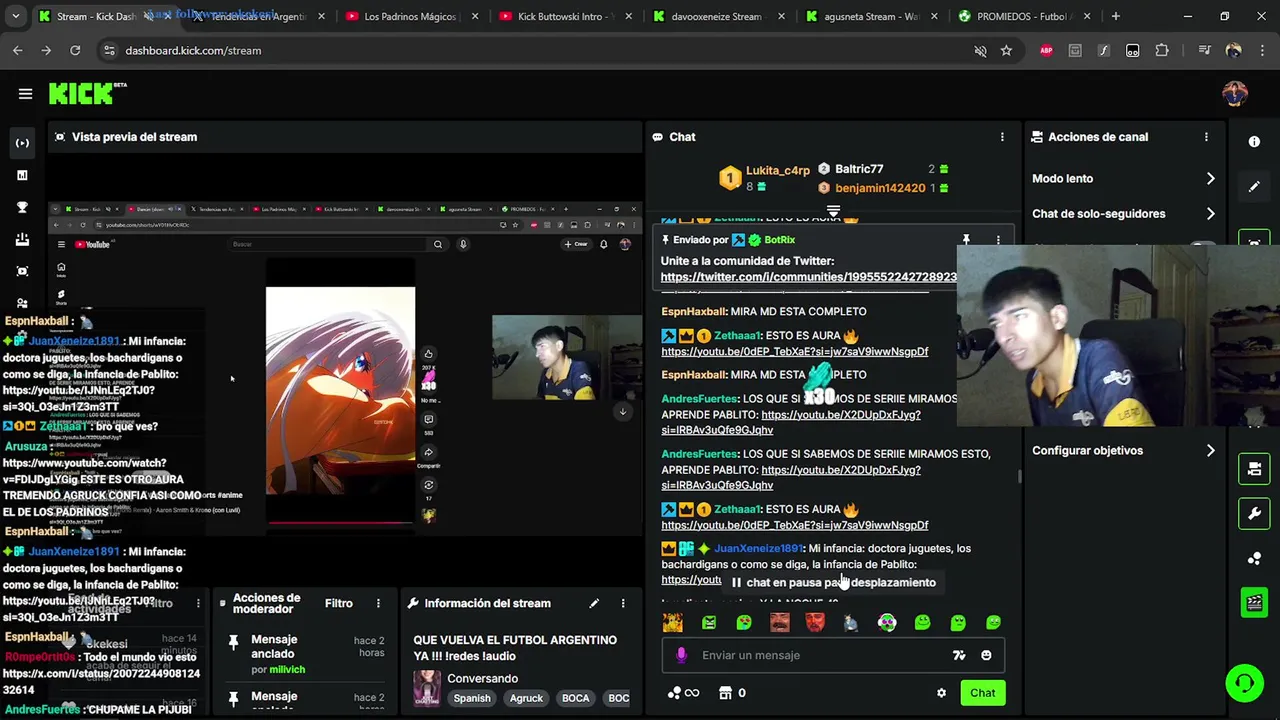Expand Chat de solo-seguidores option
Viewport: 1280px width, 720px height.
[1123, 214]
